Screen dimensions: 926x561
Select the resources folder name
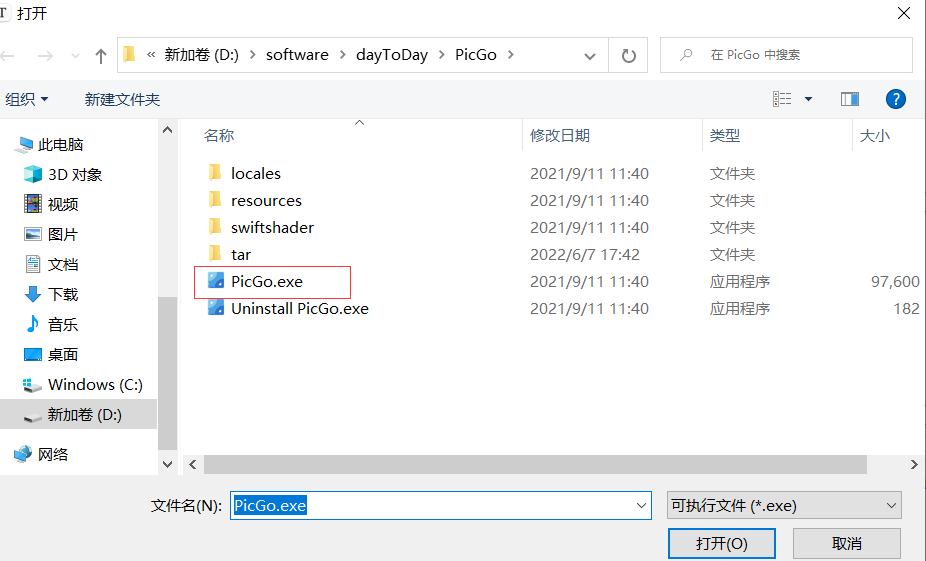coord(266,201)
